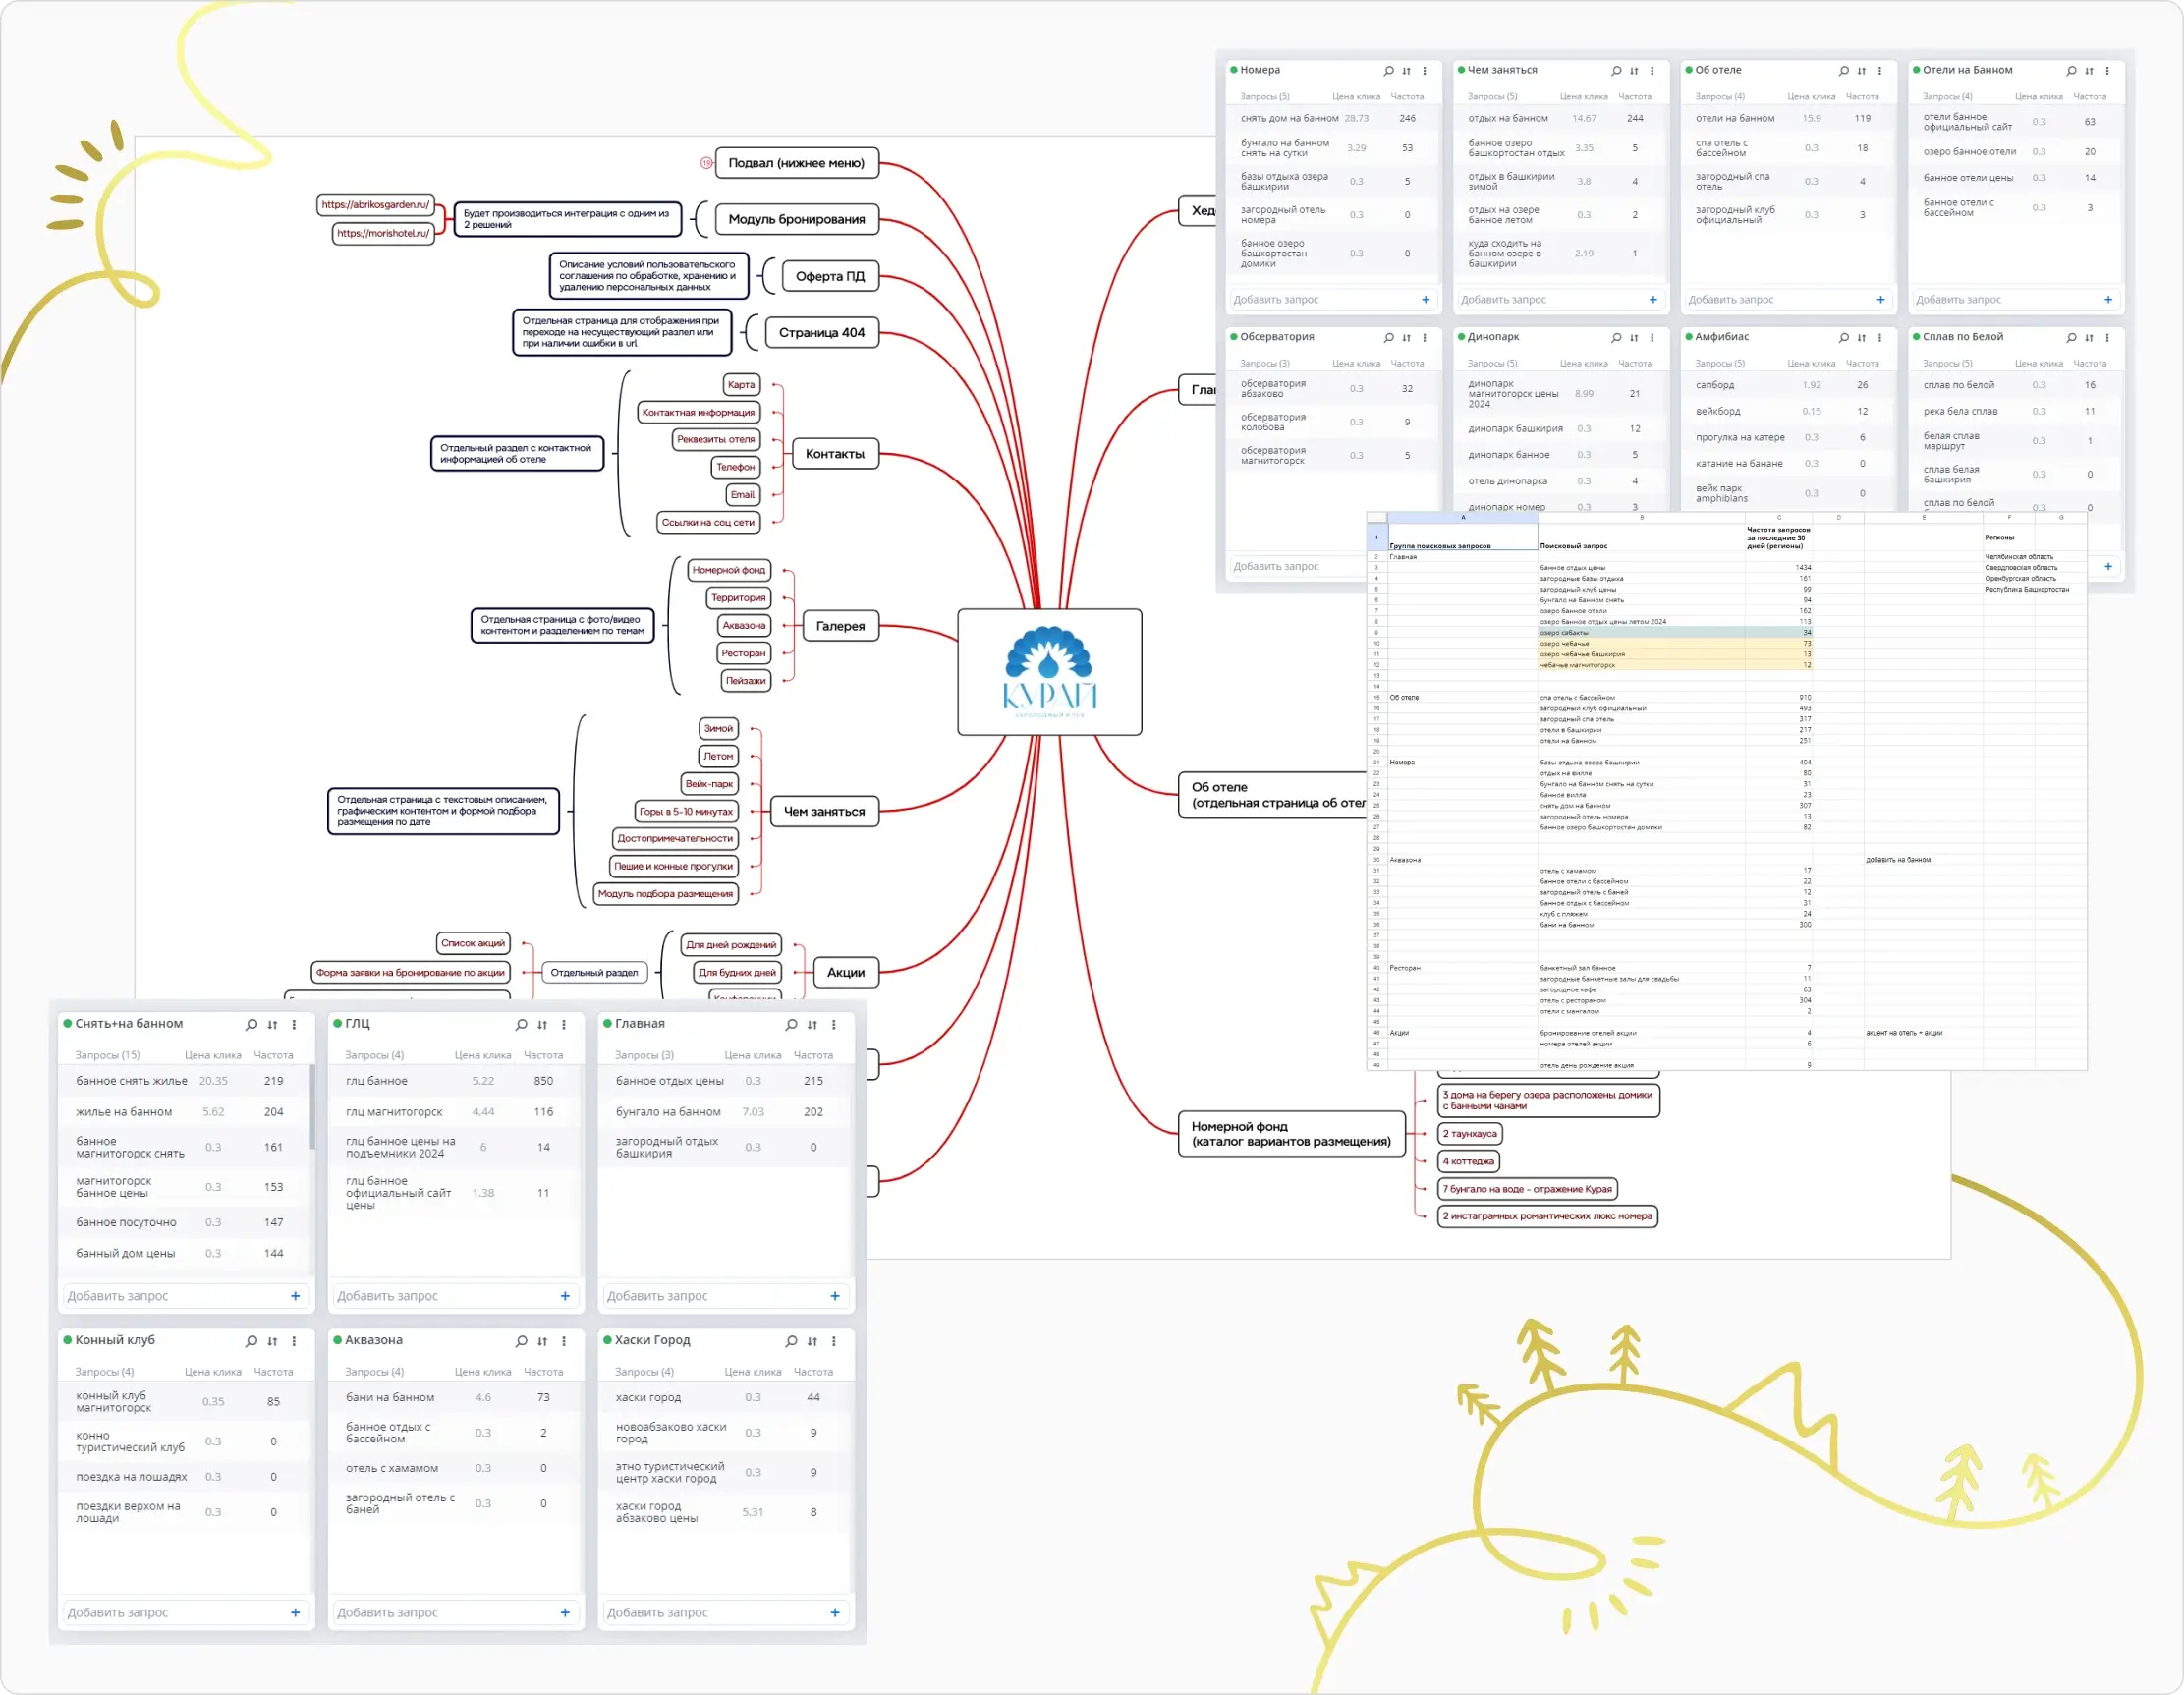Viewport: 2184px width, 1695px height.
Task: Open the three-dot menu of the Номера card
Action: coord(1425,71)
